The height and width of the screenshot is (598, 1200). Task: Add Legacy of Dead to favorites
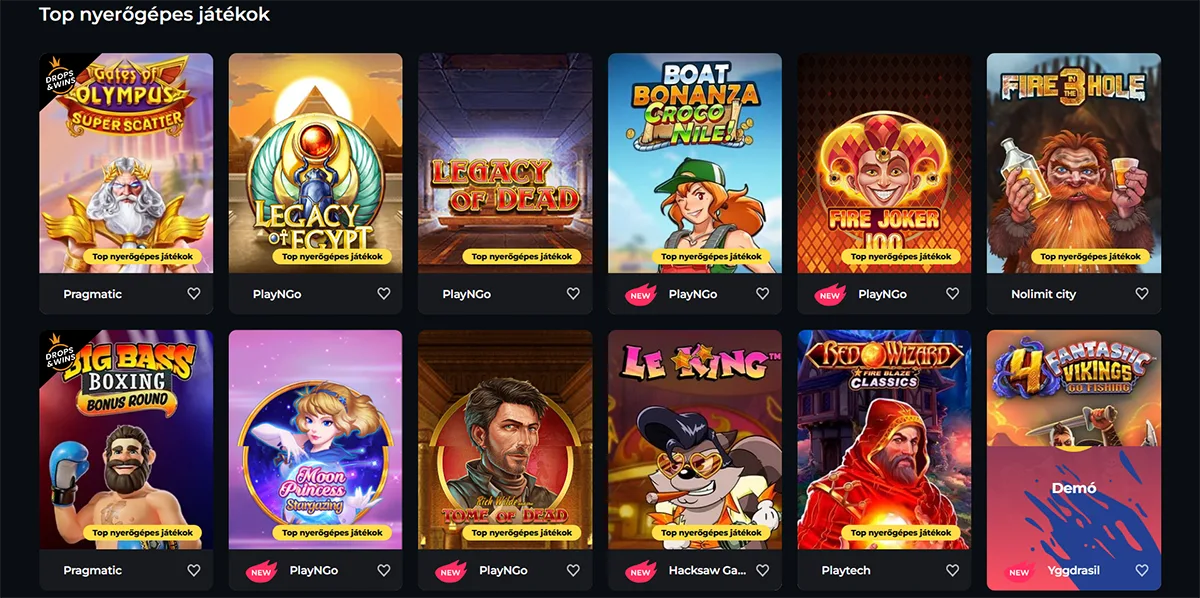click(x=573, y=294)
